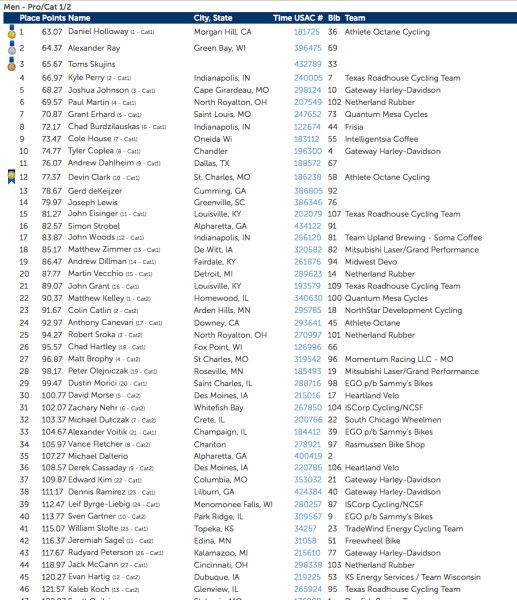The height and width of the screenshot is (600, 517).
Task: Click the bronze medal icon beside Toms Skujins
Action: [x=12, y=64]
